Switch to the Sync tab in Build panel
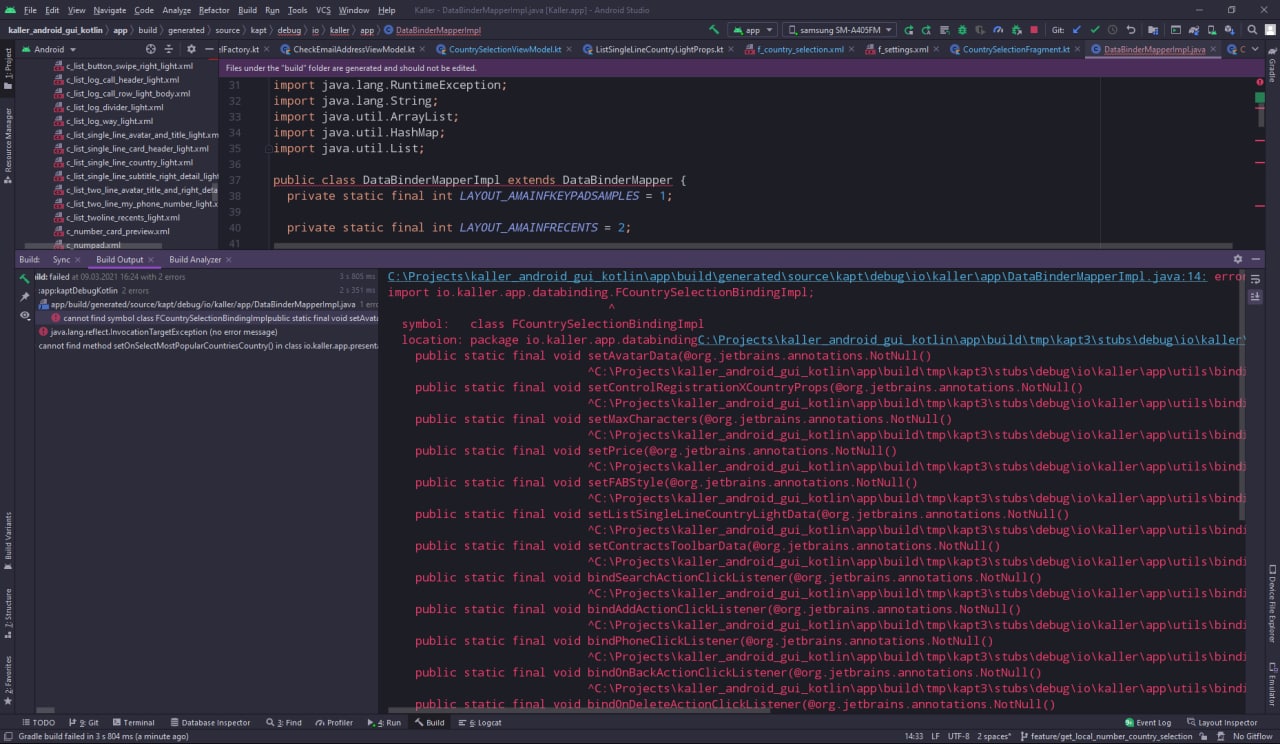 point(62,259)
